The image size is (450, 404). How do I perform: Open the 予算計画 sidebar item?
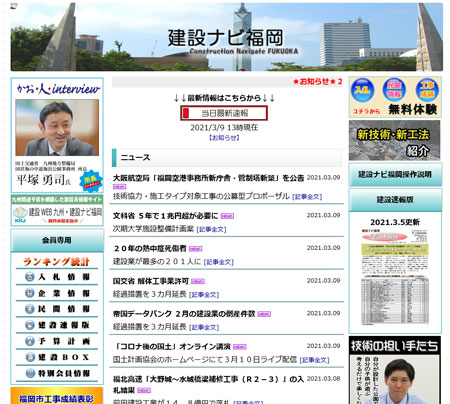coord(57,341)
